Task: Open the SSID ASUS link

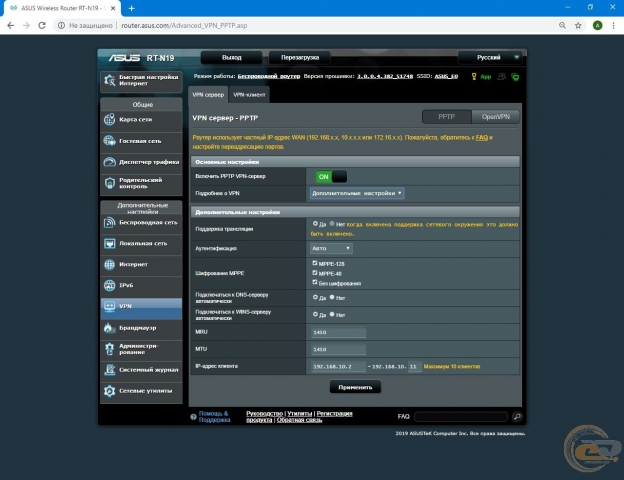Action: click(x=446, y=76)
